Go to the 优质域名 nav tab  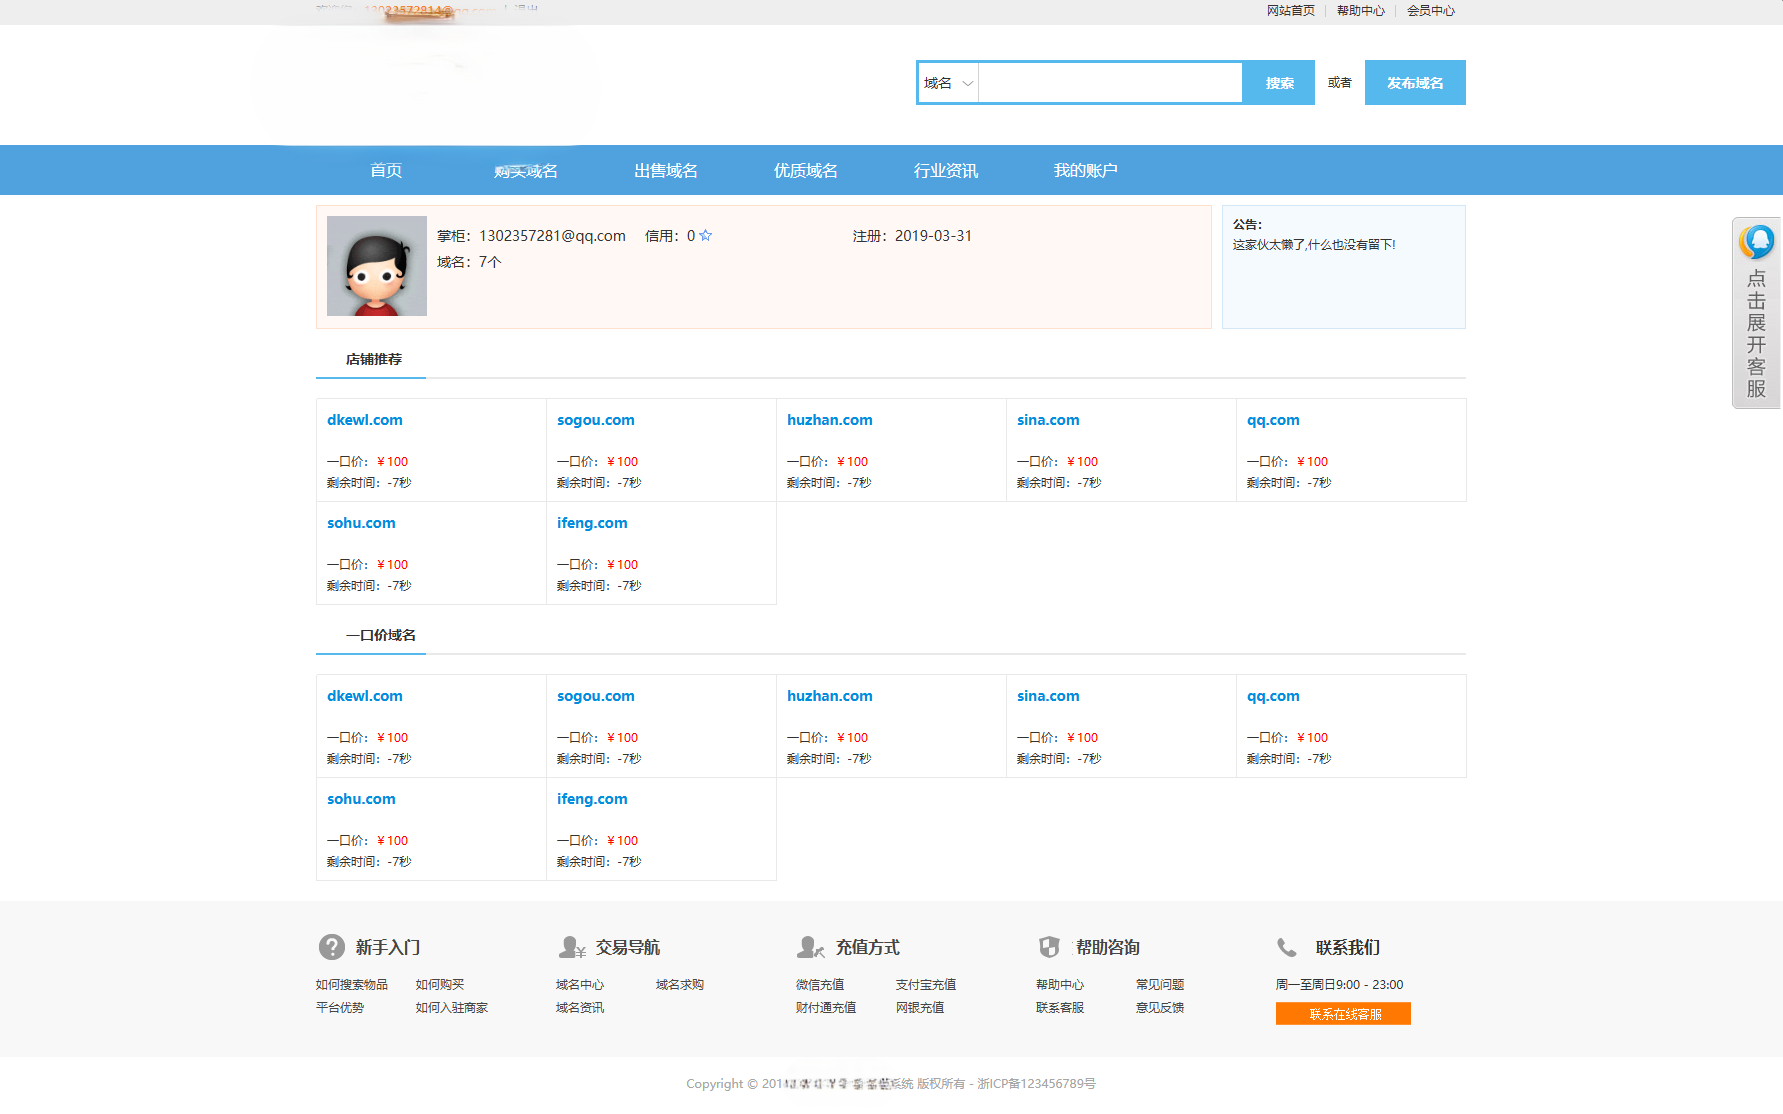(806, 171)
